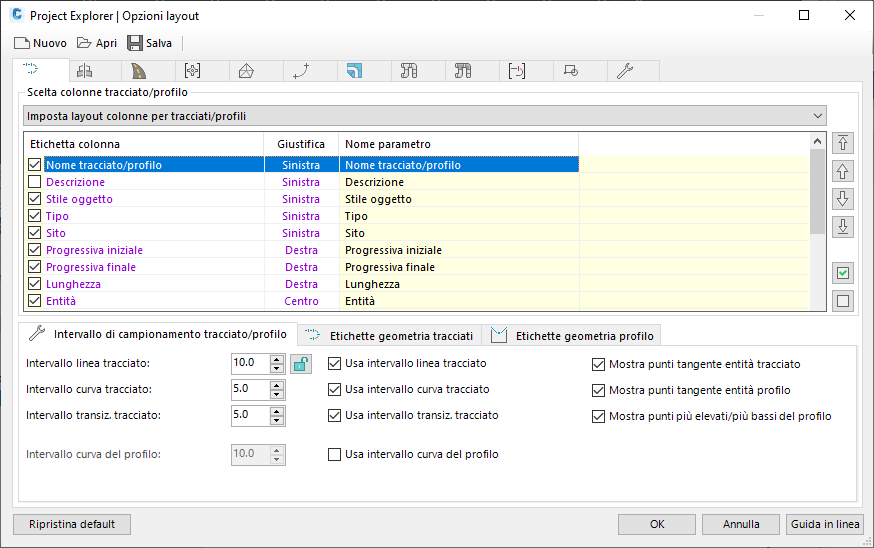Uncheck the Stile oggetto column checkbox

(x=35, y=198)
